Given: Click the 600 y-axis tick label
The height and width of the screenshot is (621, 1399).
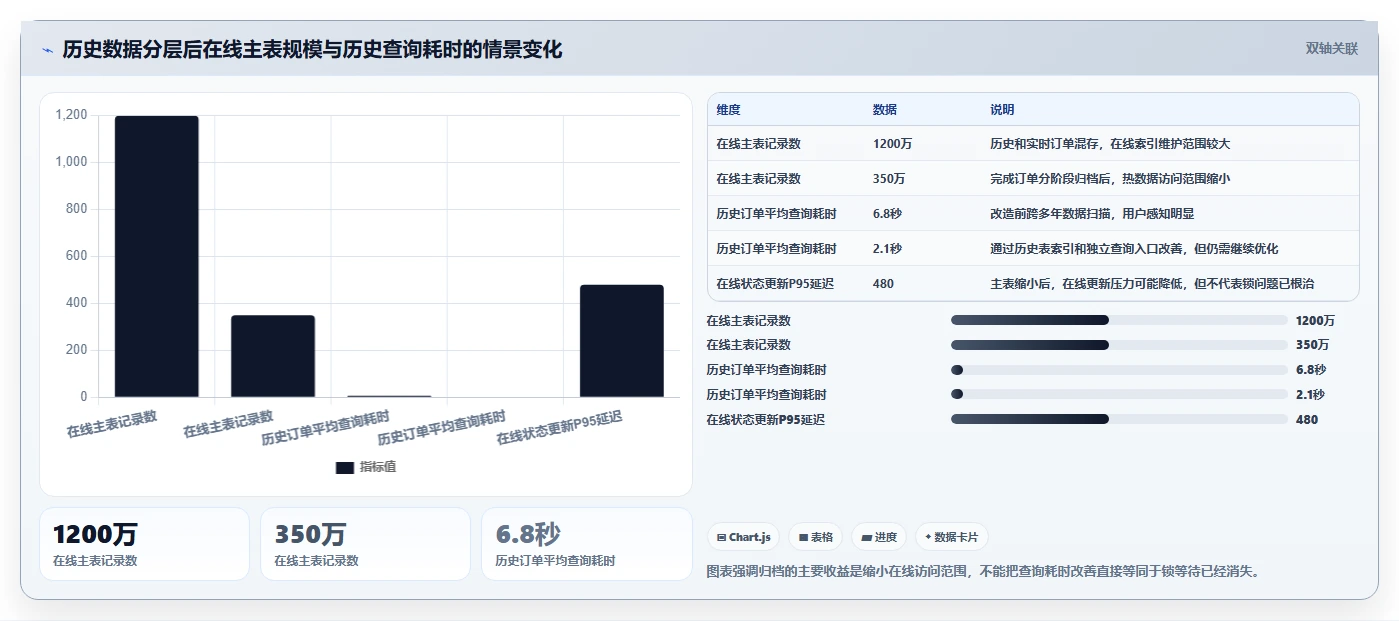Looking at the screenshot, I should [x=77, y=256].
